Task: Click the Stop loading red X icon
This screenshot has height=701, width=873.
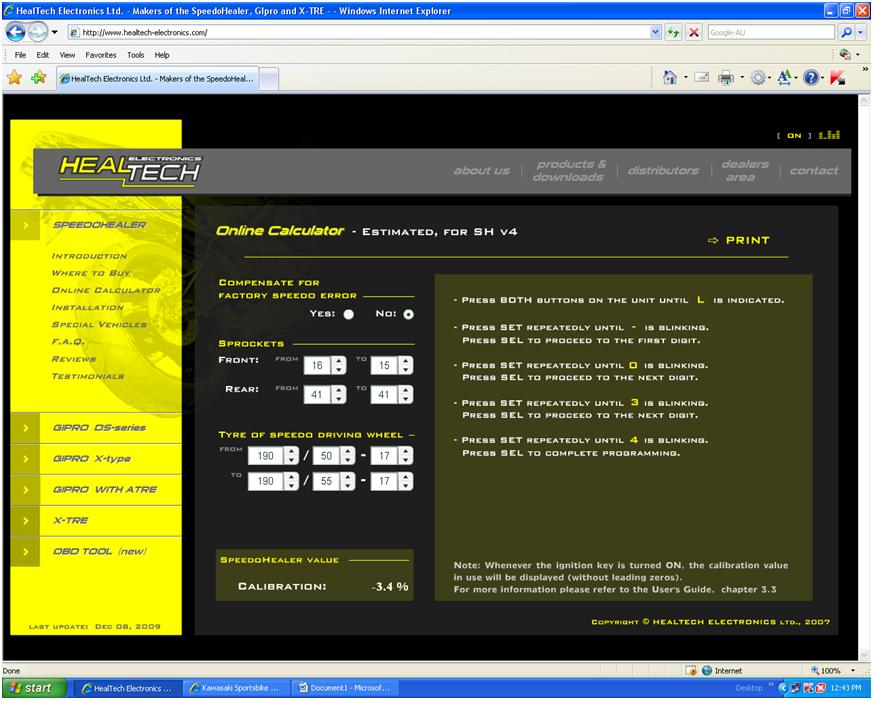Action: [x=694, y=32]
